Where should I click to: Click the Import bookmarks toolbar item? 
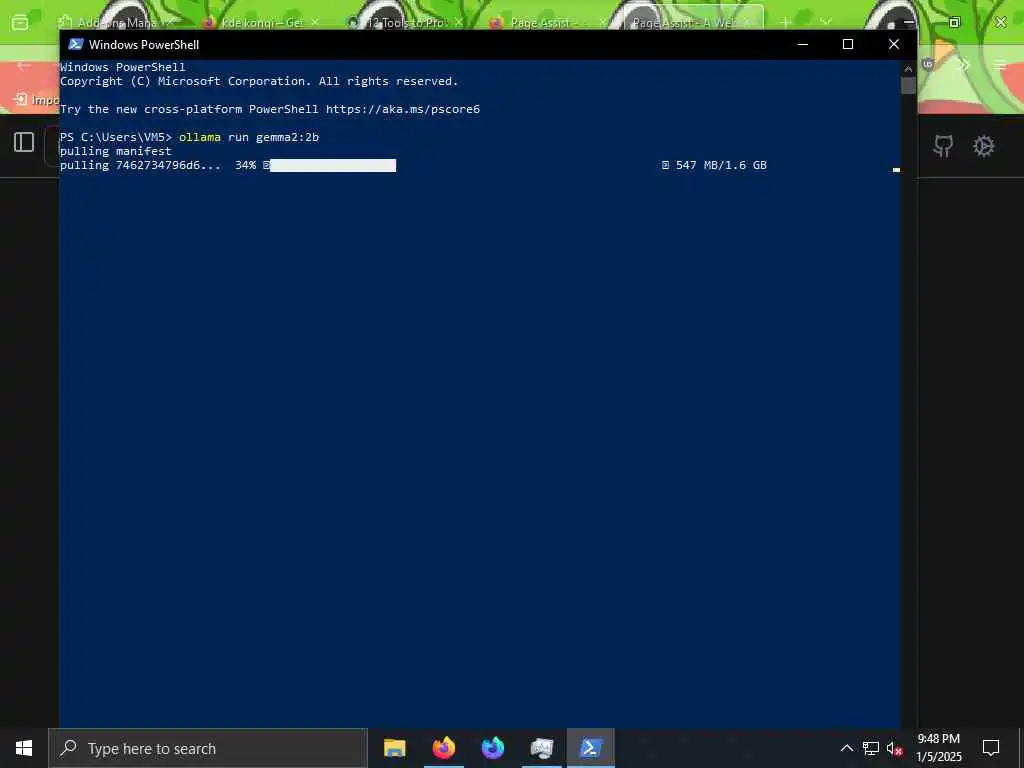[37, 99]
